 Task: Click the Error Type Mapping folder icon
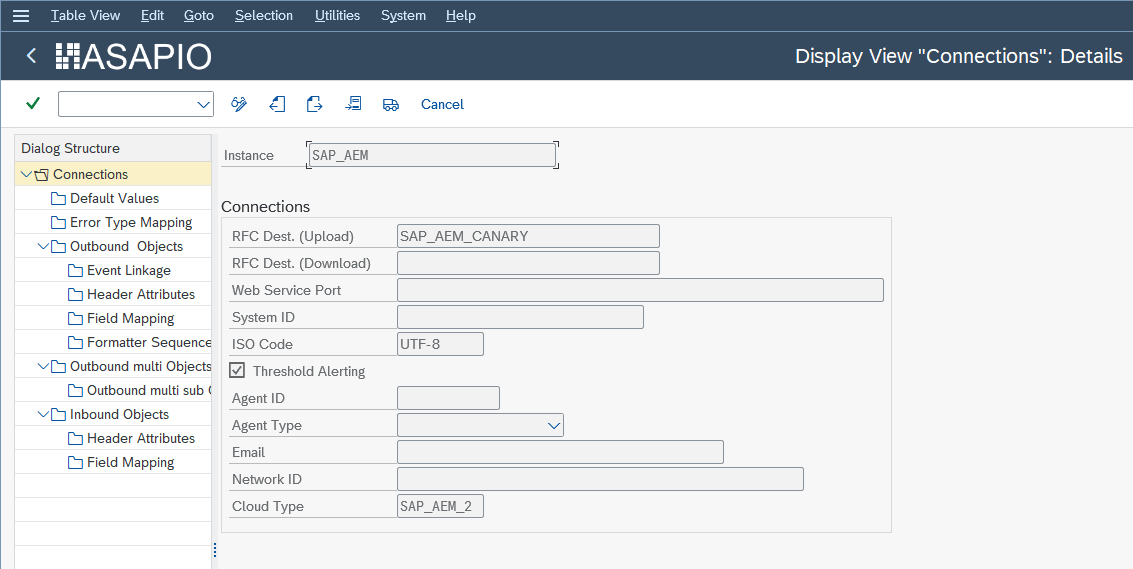(x=59, y=222)
